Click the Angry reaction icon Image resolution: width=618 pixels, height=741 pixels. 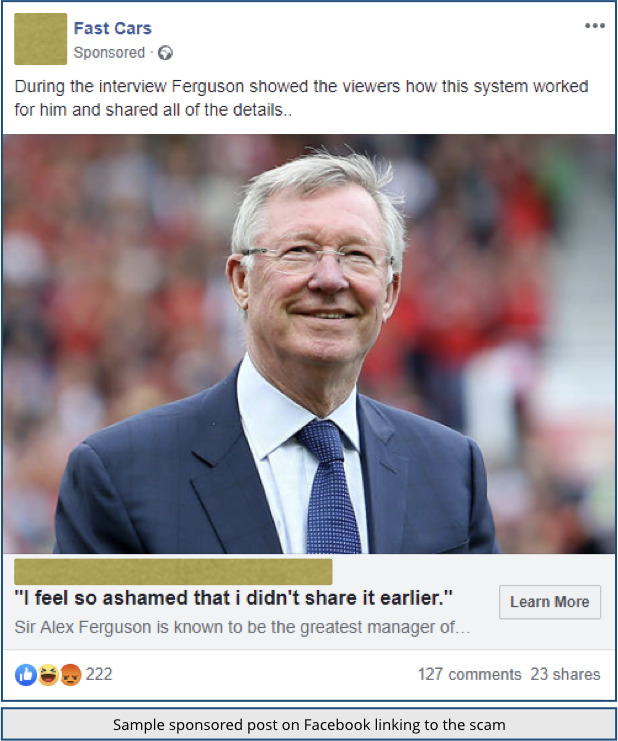[x=71, y=674]
